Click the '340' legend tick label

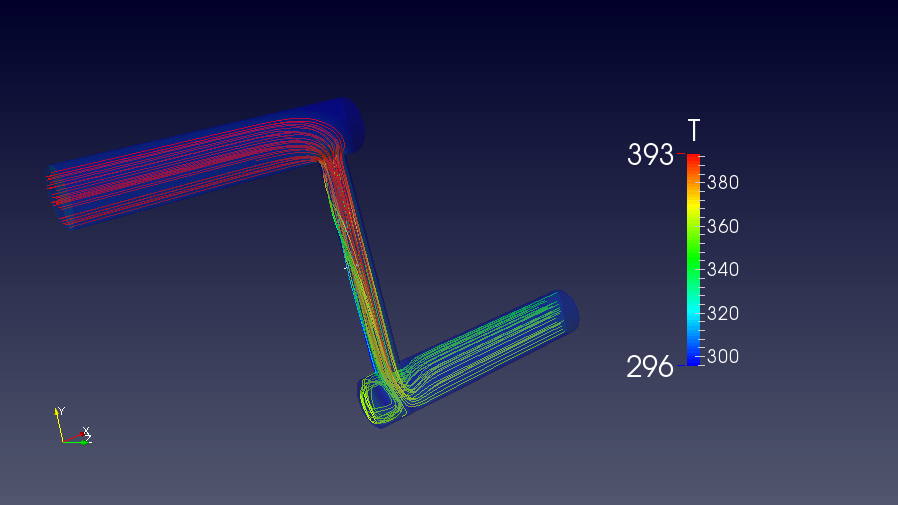coord(723,269)
